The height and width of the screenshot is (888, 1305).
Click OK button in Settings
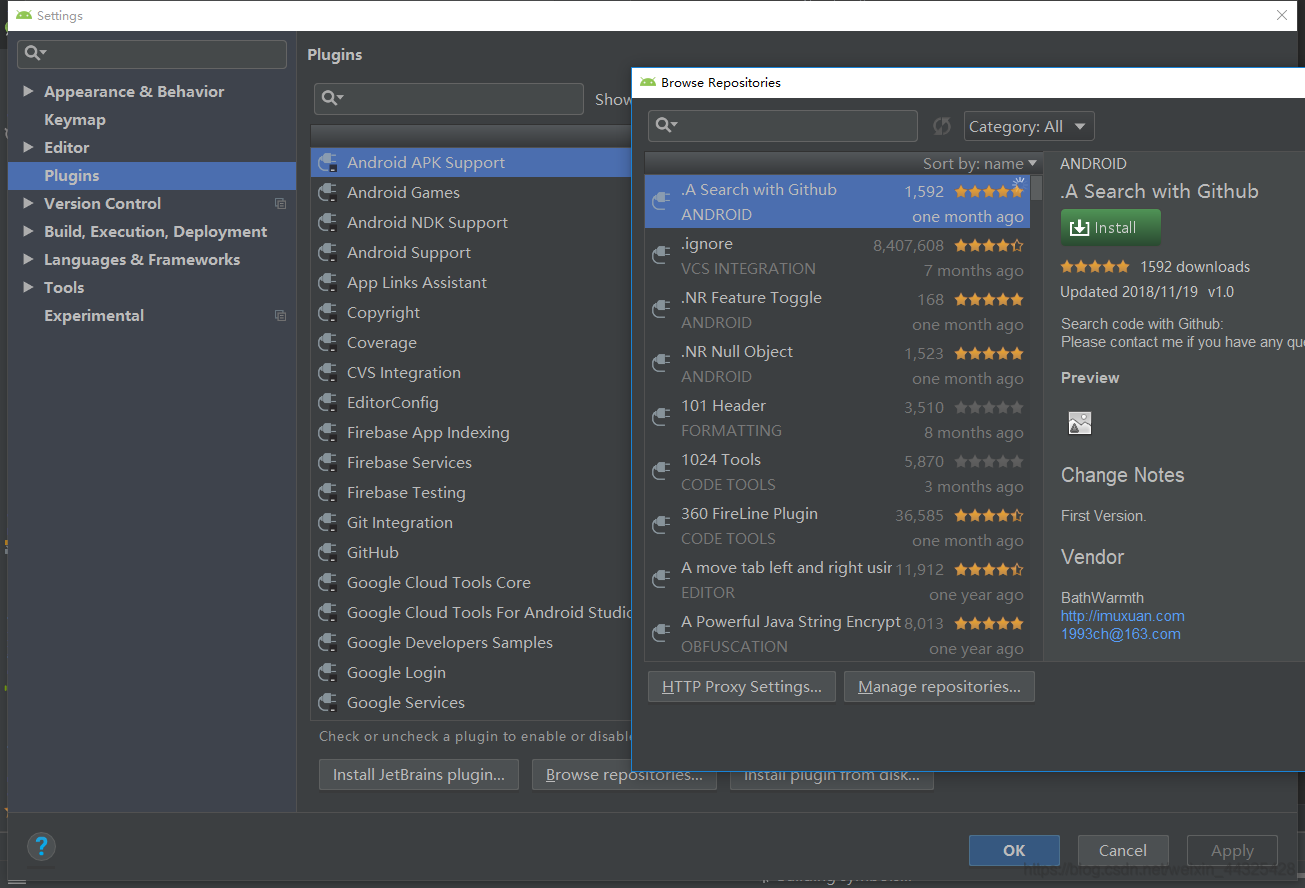pyautogui.click(x=1014, y=850)
